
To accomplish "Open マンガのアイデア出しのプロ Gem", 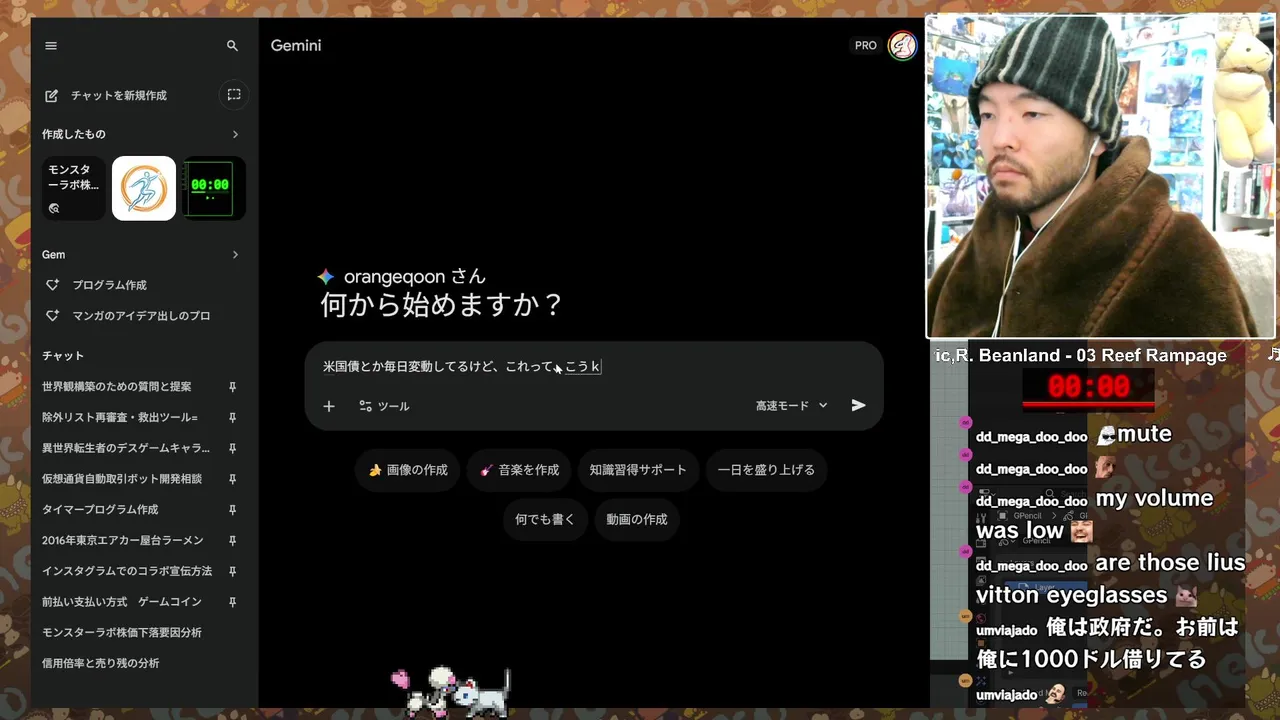I will pos(141,316).
